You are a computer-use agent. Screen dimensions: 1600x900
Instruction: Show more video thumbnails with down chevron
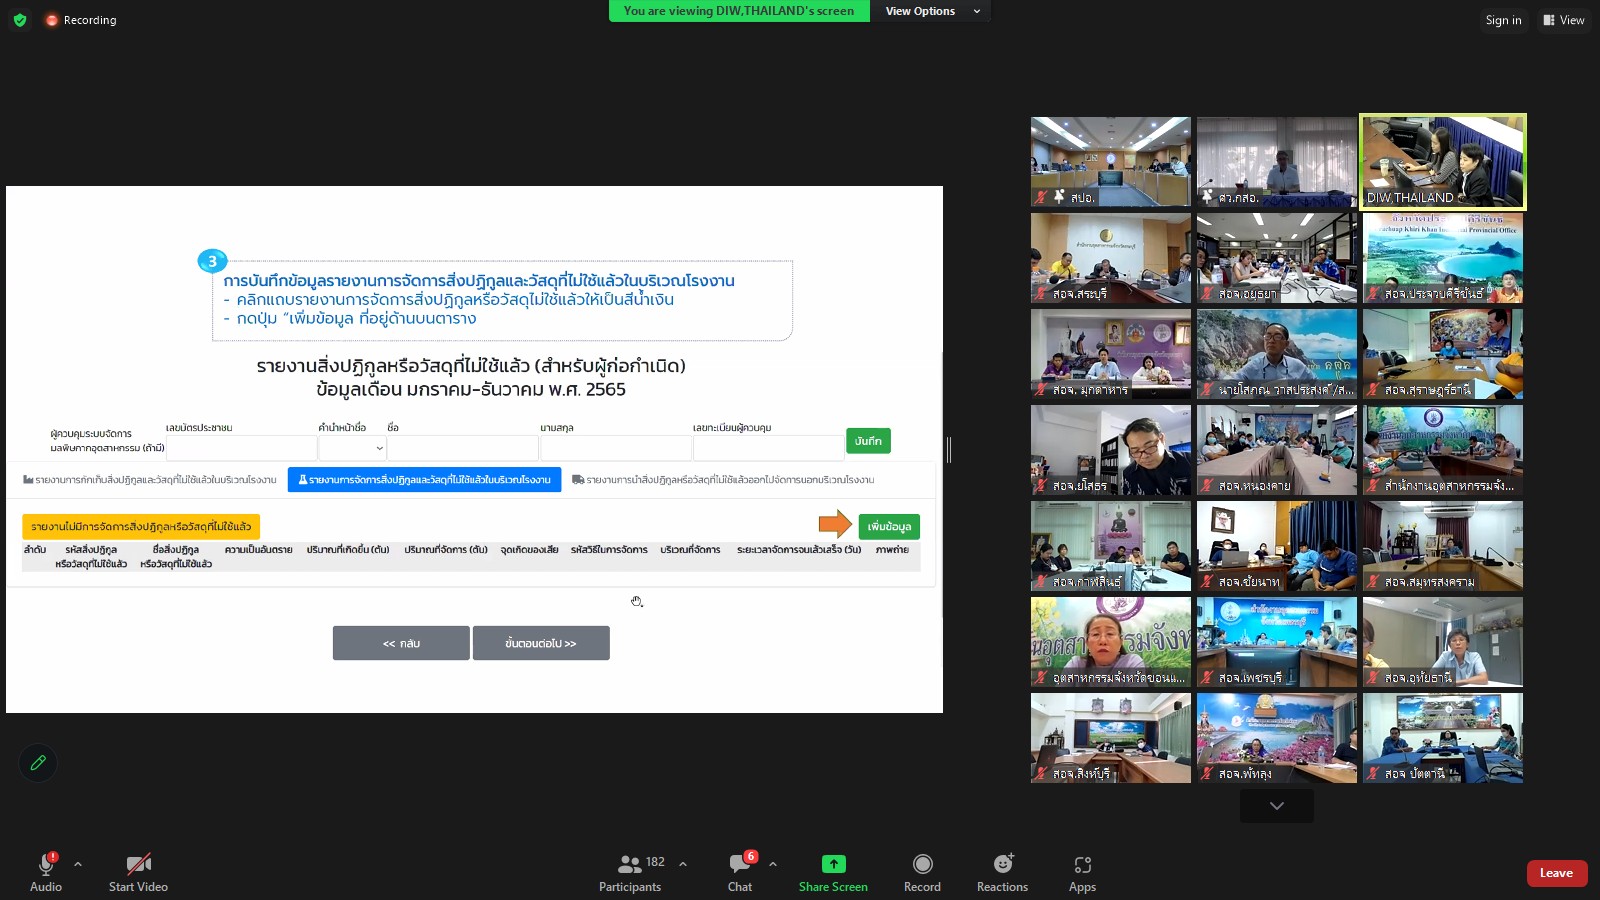[x=1277, y=806]
